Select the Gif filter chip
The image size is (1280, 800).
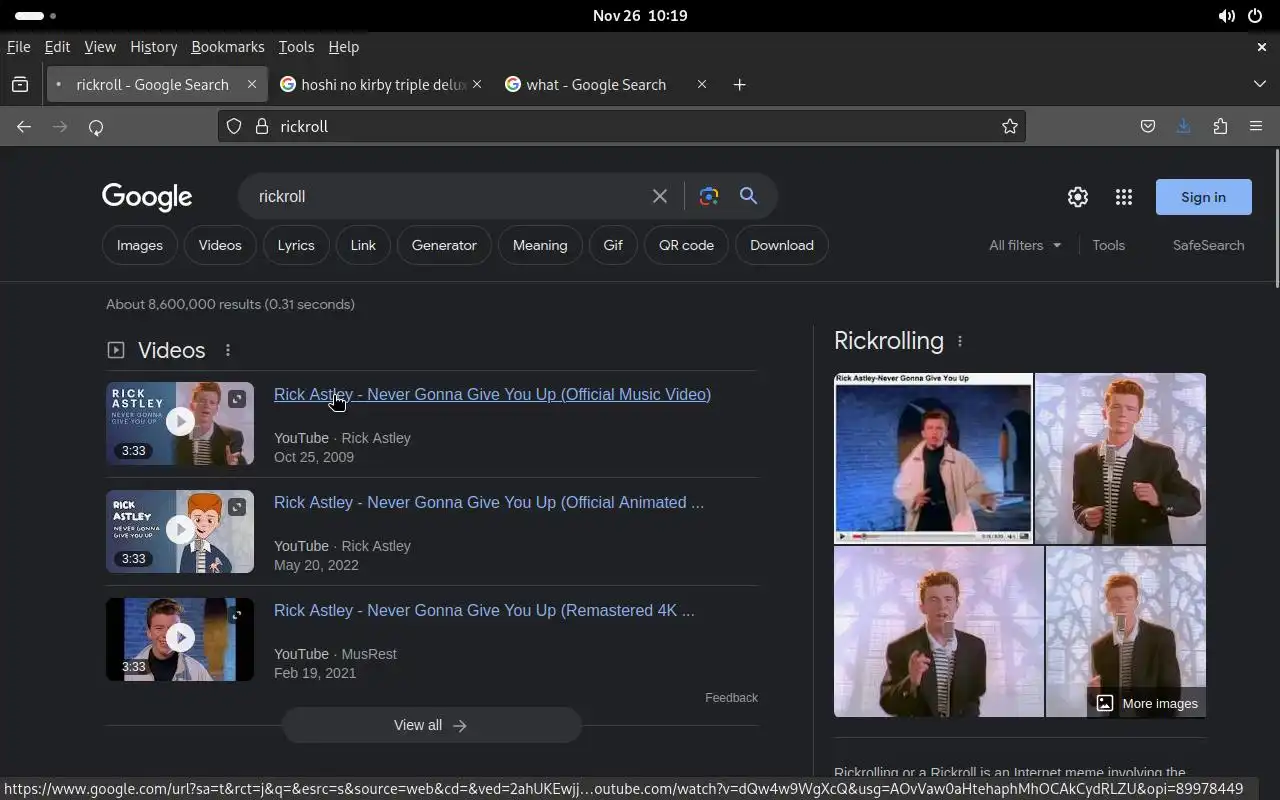click(613, 245)
